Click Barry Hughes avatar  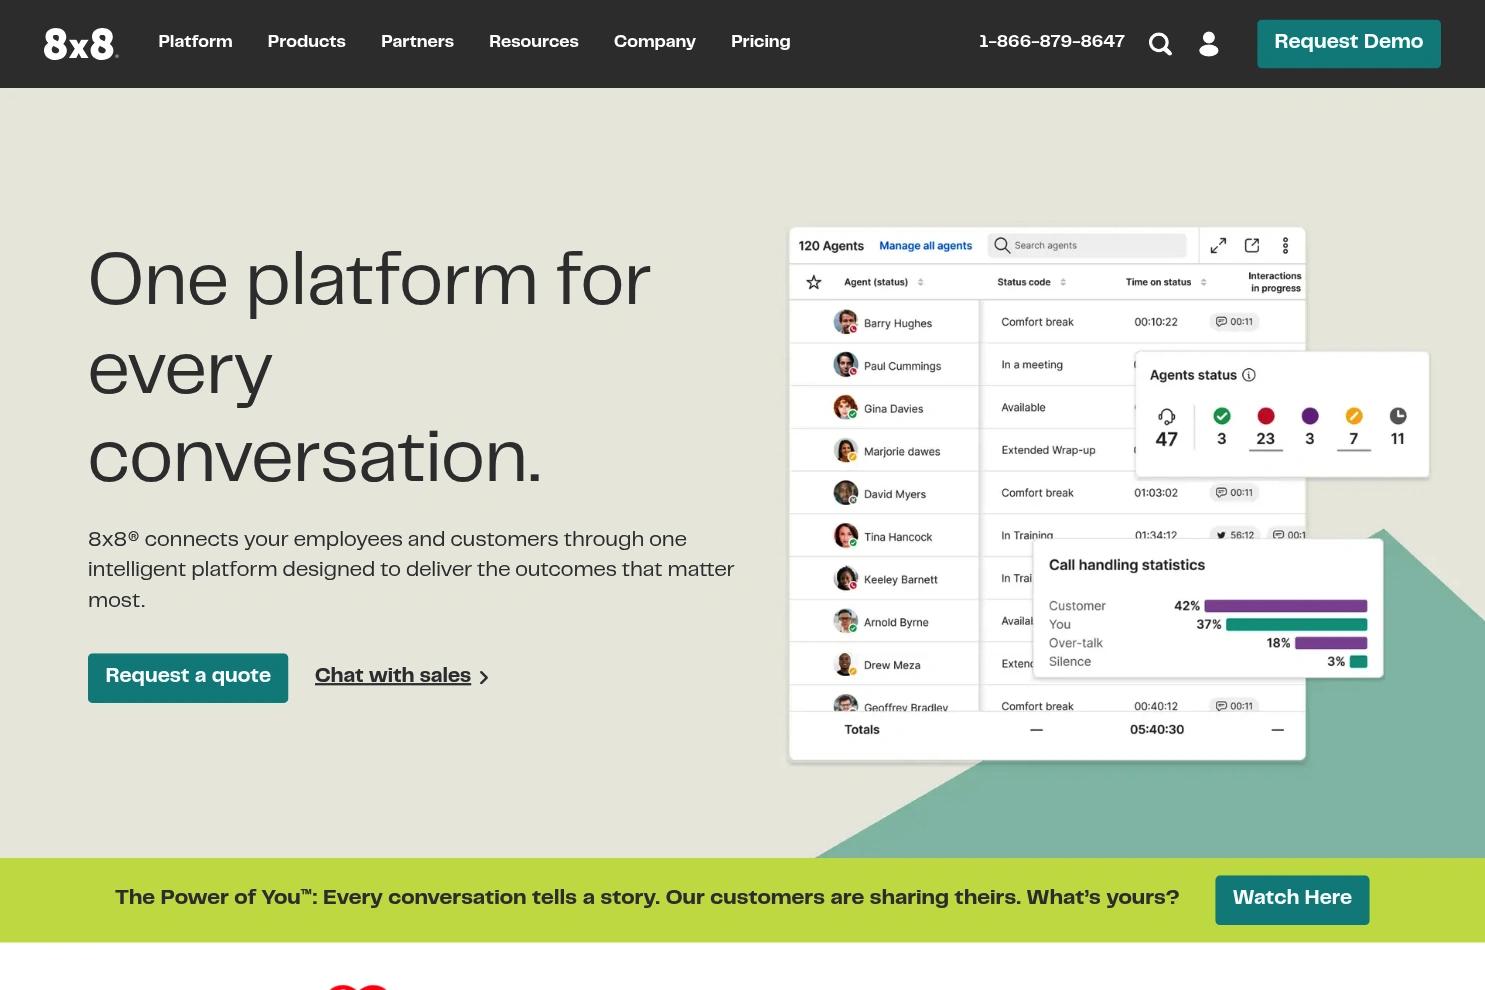click(x=846, y=322)
